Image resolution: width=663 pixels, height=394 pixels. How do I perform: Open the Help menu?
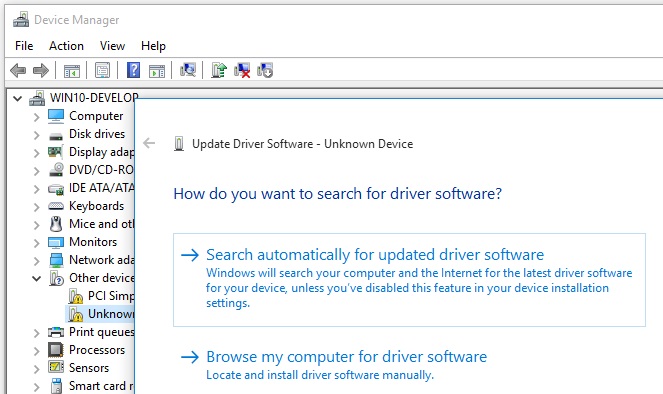[x=153, y=46]
